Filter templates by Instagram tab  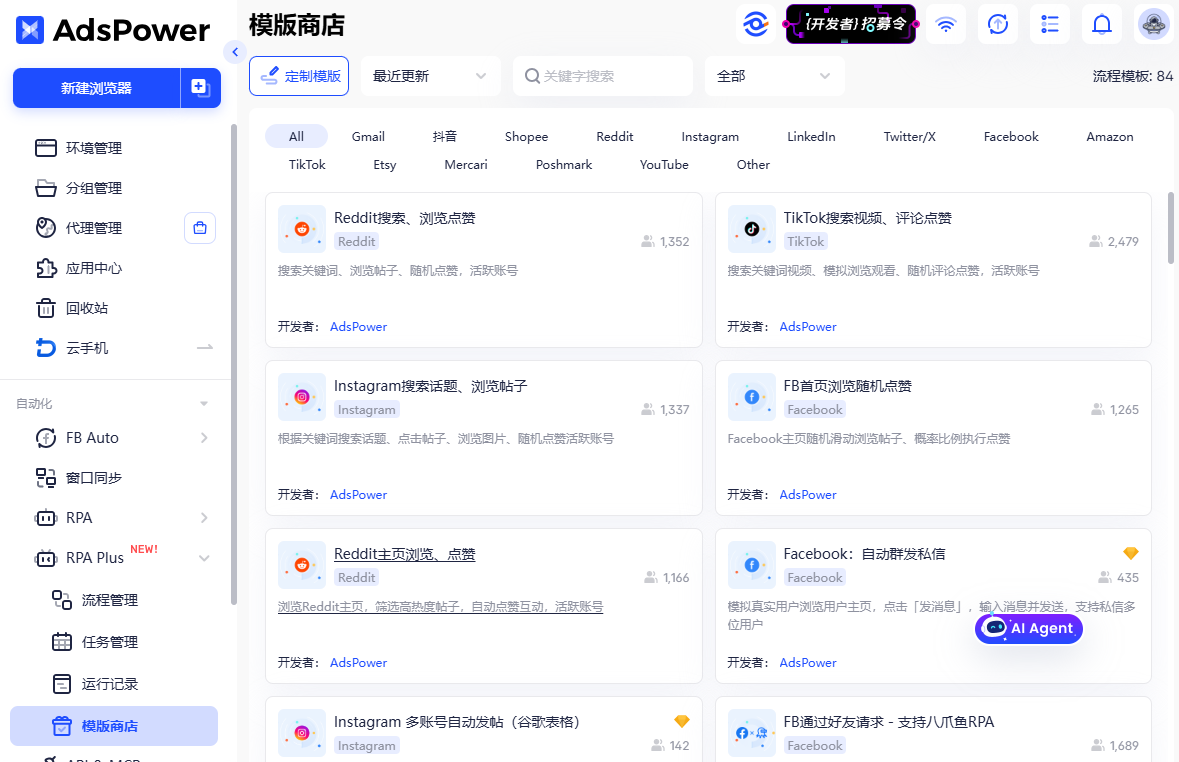(x=710, y=136)
